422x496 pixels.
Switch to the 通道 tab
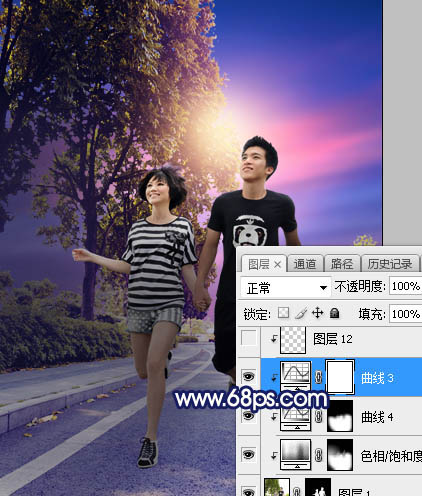[x=305, y=264]
